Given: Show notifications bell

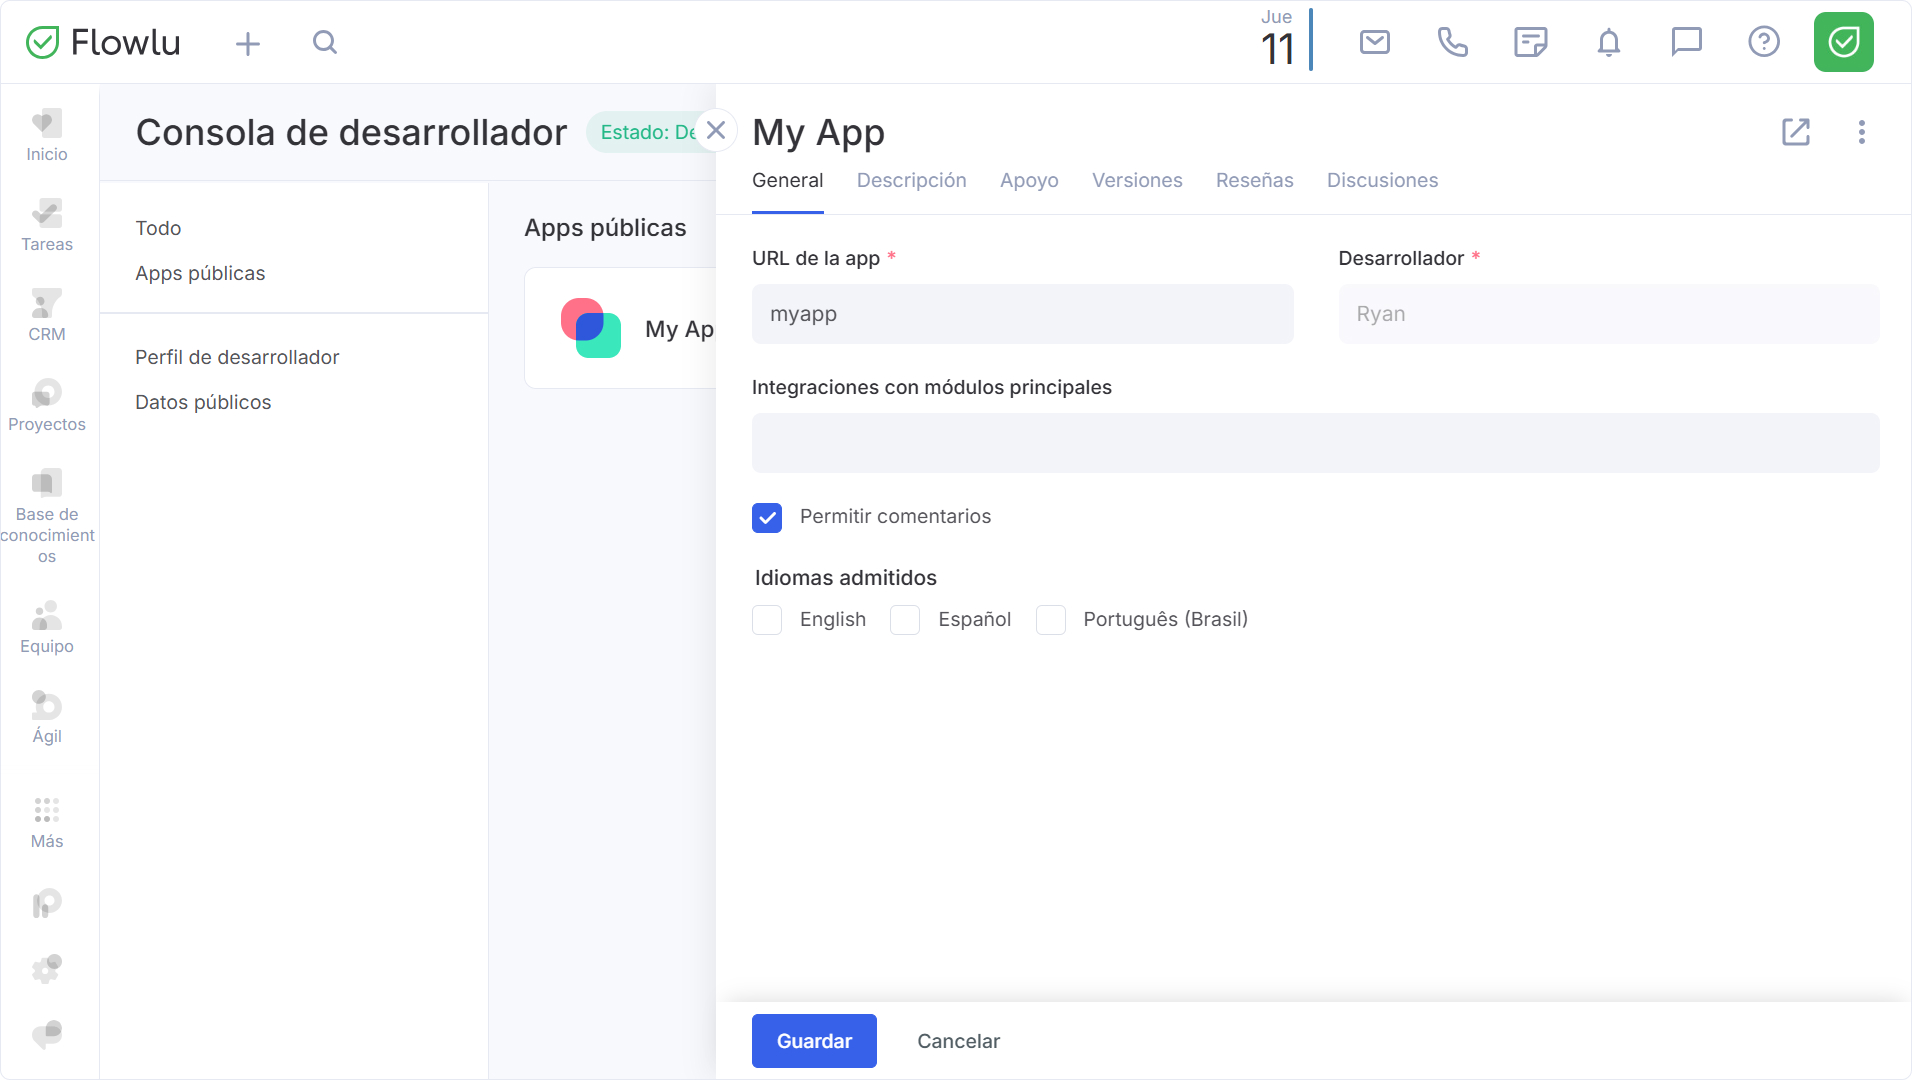Looking at the screenshot, I should point(1608,42).
